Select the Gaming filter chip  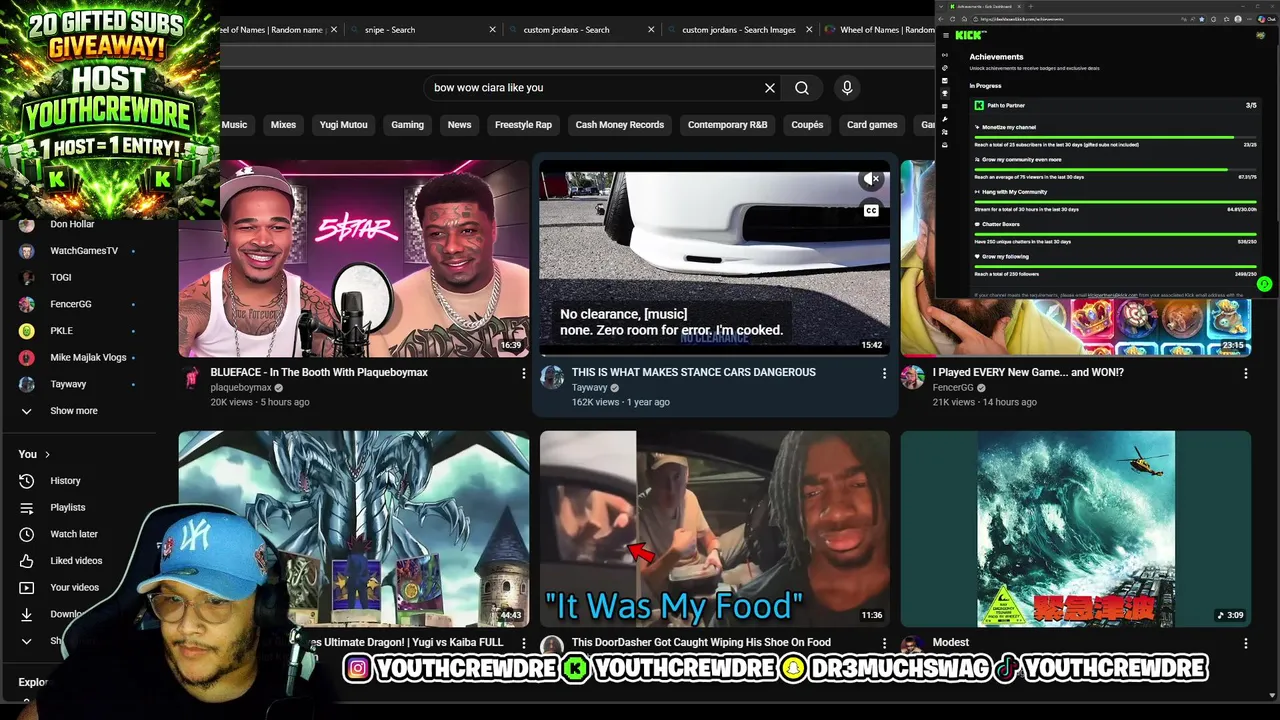[x=407, y=125]
